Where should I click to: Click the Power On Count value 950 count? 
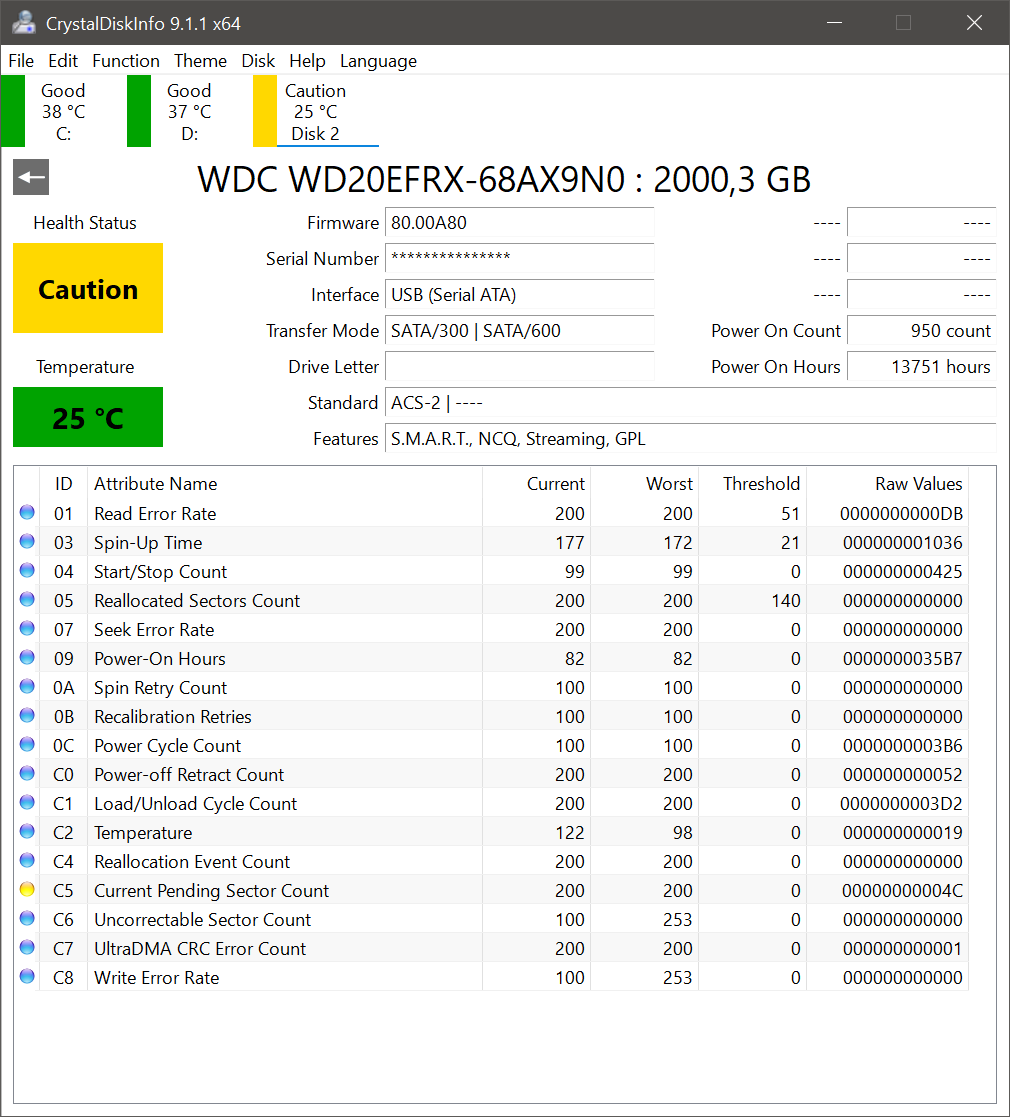(921, 331)
